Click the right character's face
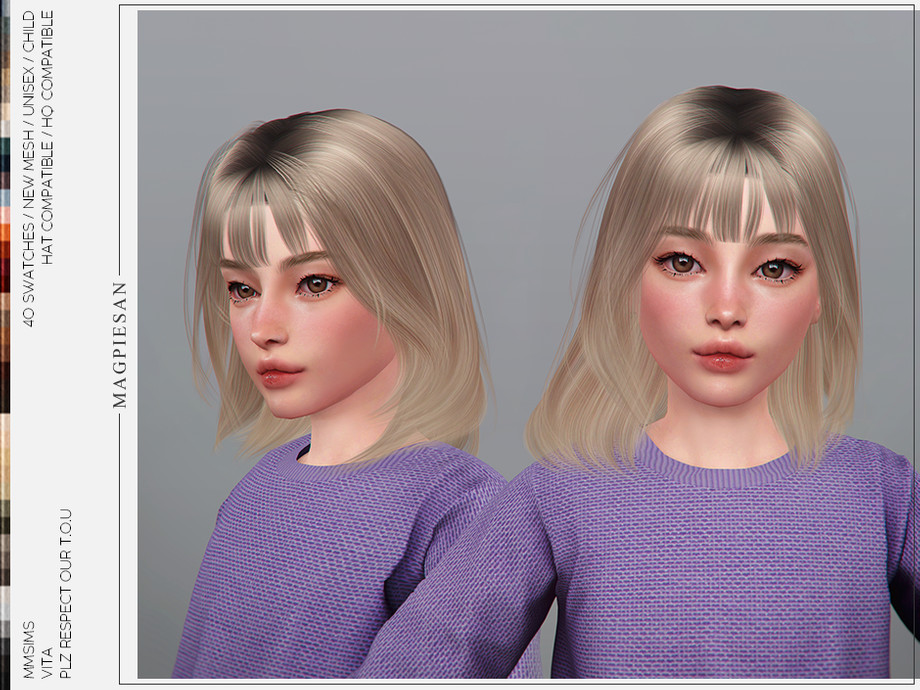The height and width of the screenshot is (690, 920). tap(725, 310)
